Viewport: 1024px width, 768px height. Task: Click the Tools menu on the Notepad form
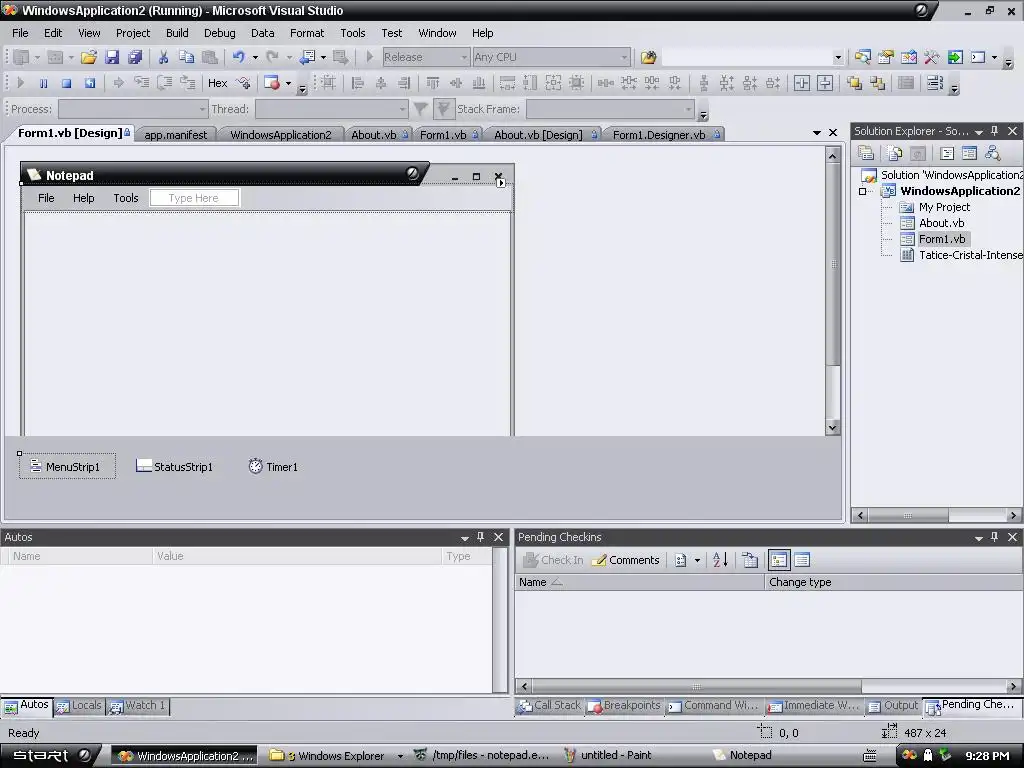(x=125, y=198)
